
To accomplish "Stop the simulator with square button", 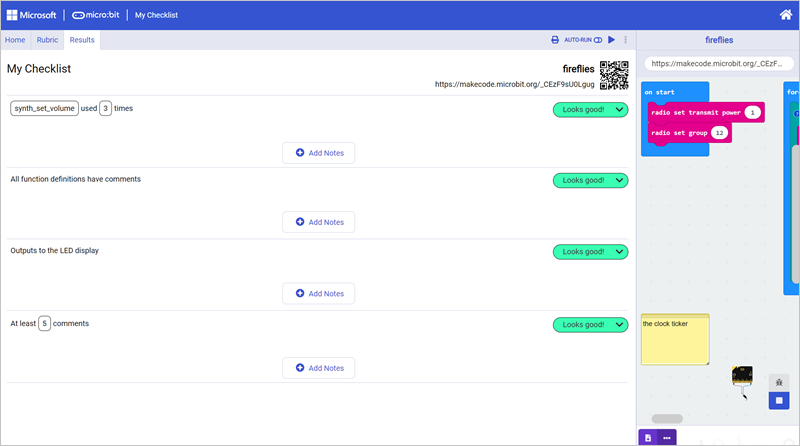I will (779, 401).
